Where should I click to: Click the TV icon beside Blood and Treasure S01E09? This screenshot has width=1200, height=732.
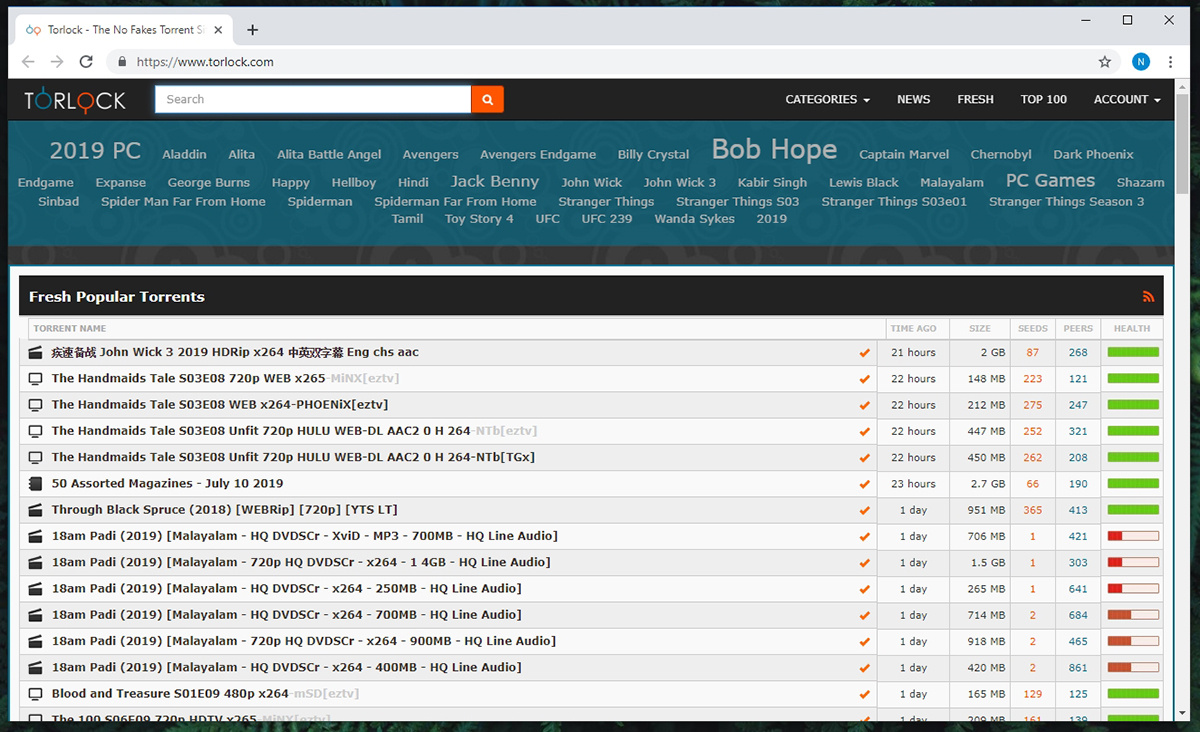click(x=36, y=694)
